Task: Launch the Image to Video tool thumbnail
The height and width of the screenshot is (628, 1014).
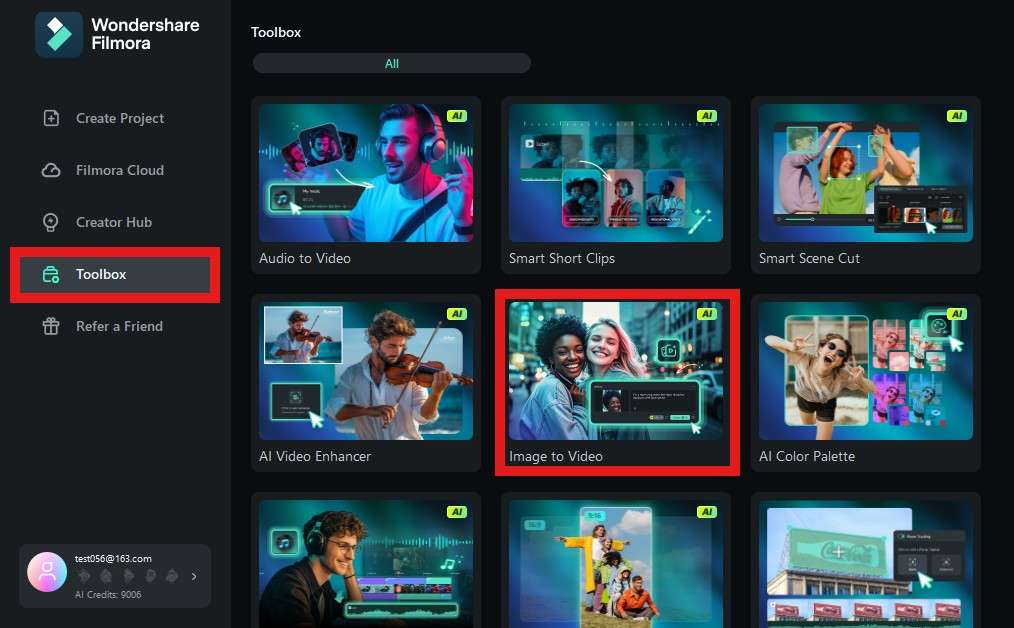Action: (616, 371)
